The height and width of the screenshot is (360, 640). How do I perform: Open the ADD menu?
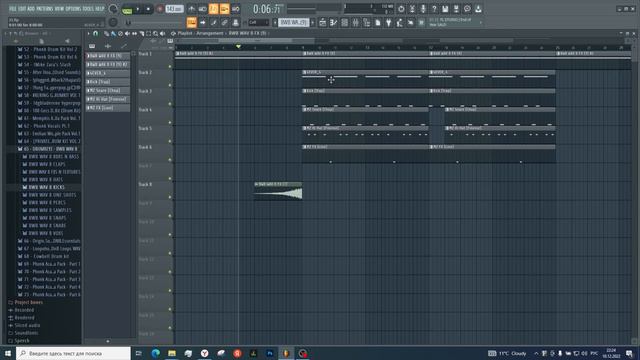click(31, 9)
